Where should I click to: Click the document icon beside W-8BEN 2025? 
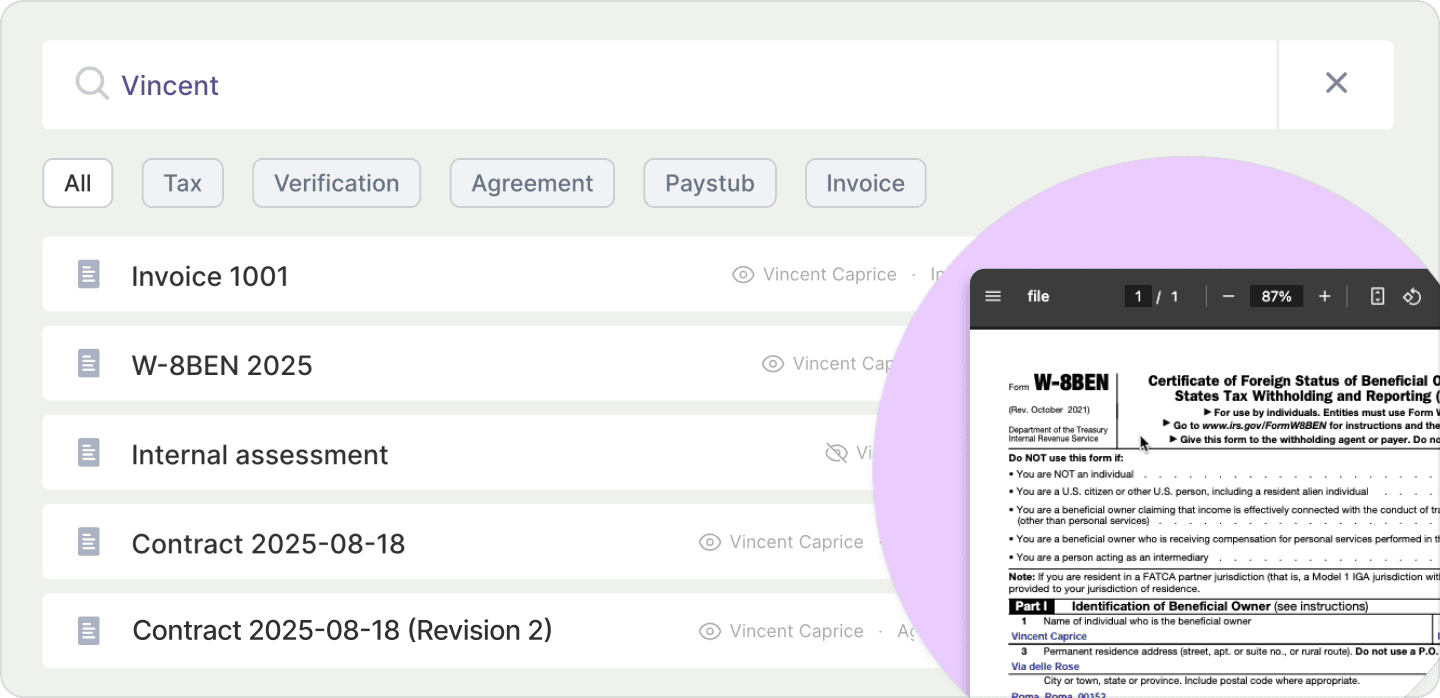[x=89, y=363]
